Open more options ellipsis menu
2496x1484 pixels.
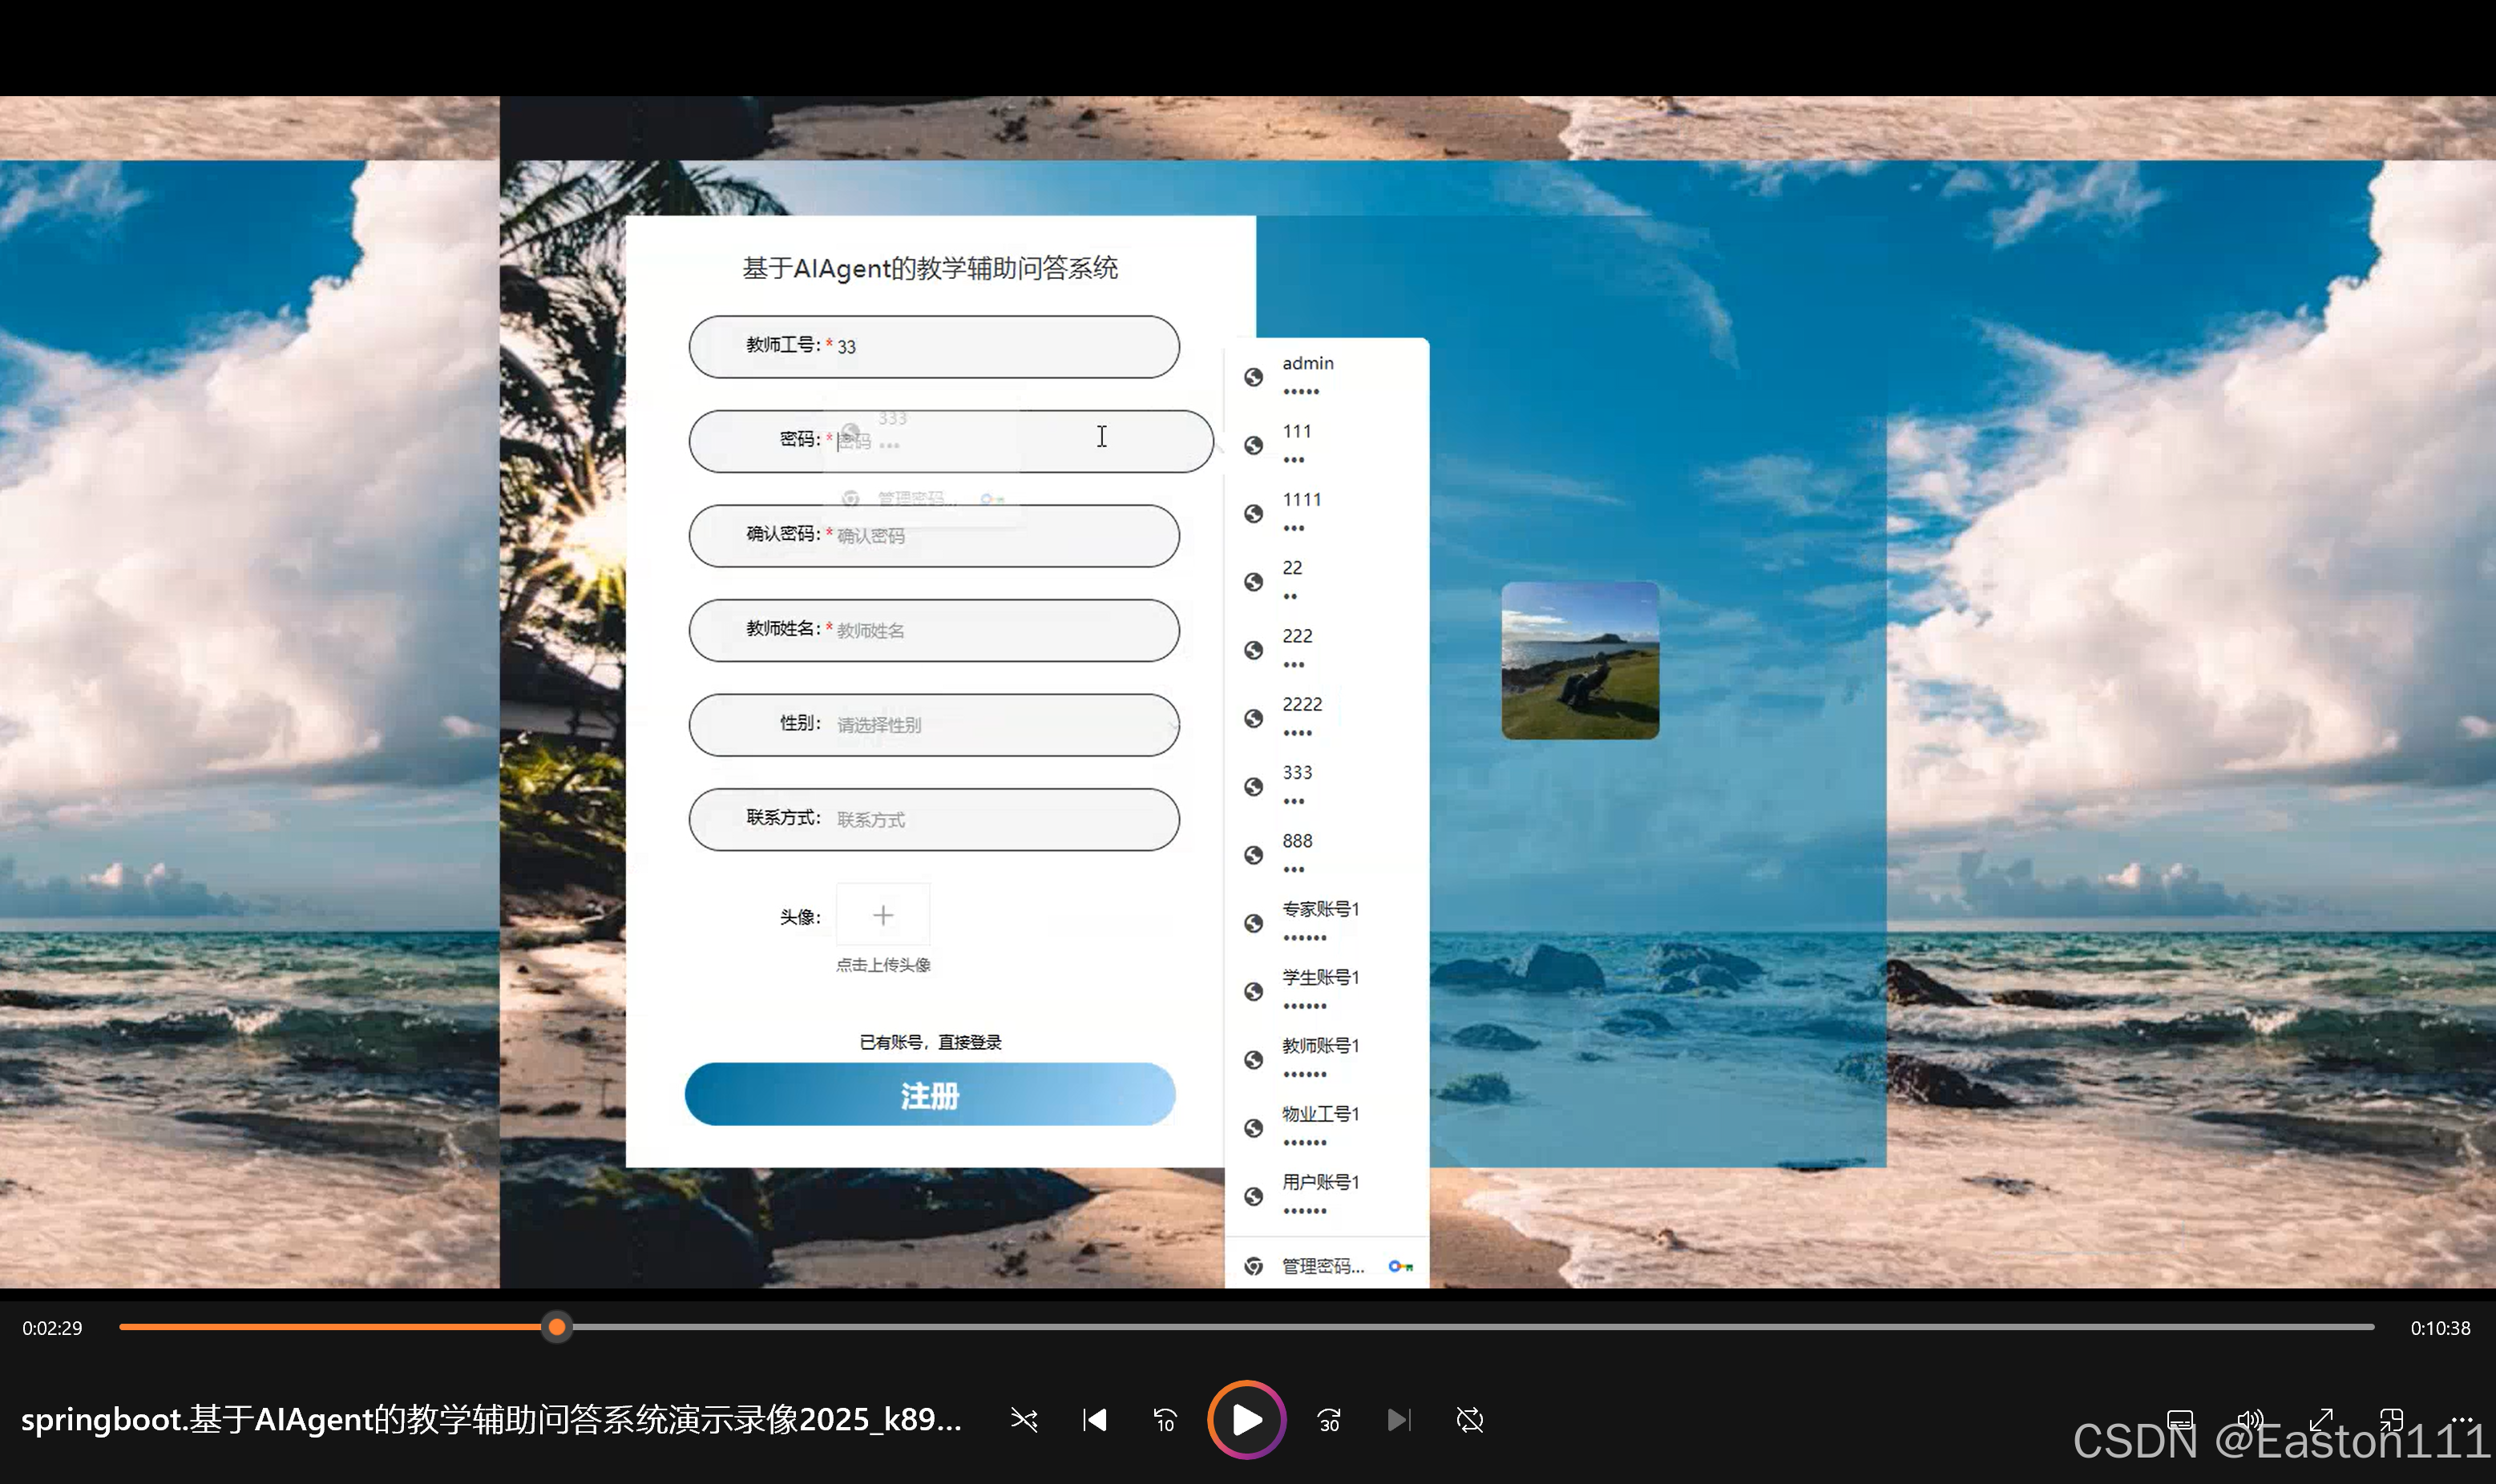pos(2462,1420)
